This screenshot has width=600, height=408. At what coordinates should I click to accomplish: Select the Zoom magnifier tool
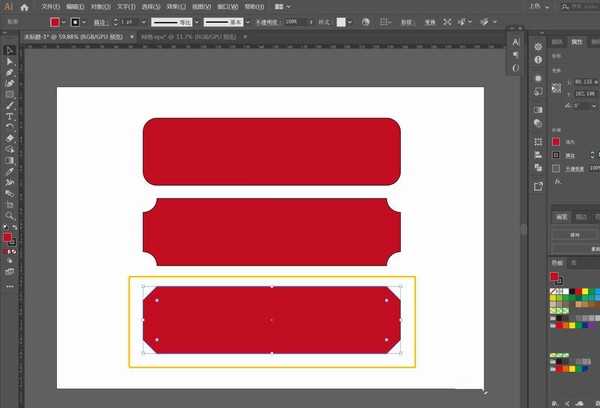(x=10, y=215)
